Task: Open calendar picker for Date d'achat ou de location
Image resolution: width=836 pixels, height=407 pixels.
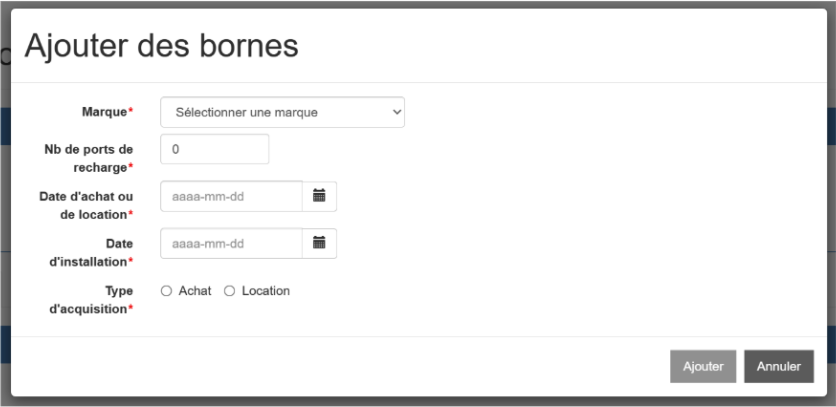Action: 319,196
